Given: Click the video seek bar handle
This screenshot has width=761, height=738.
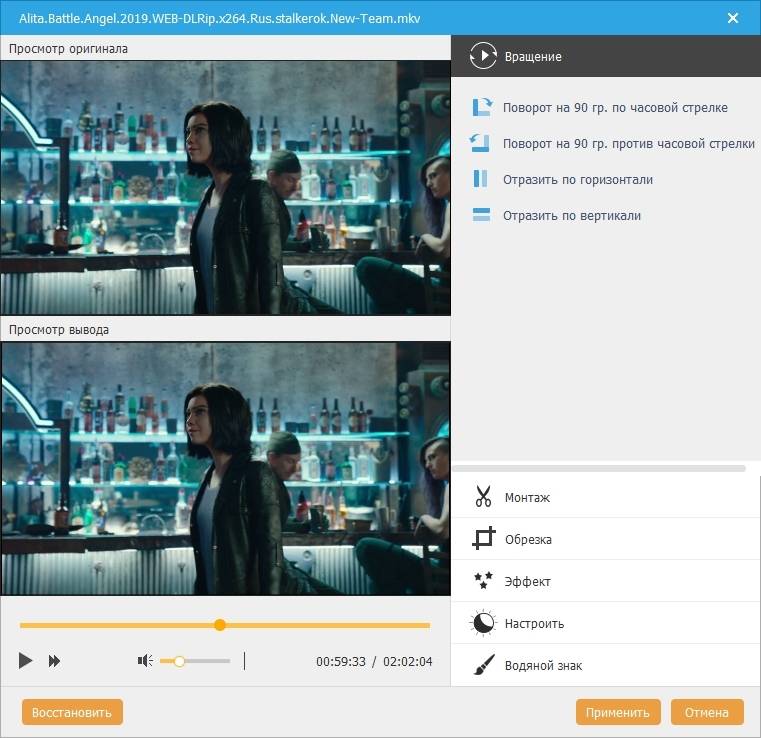Looking at the screenshot, I should coord(220,624).
